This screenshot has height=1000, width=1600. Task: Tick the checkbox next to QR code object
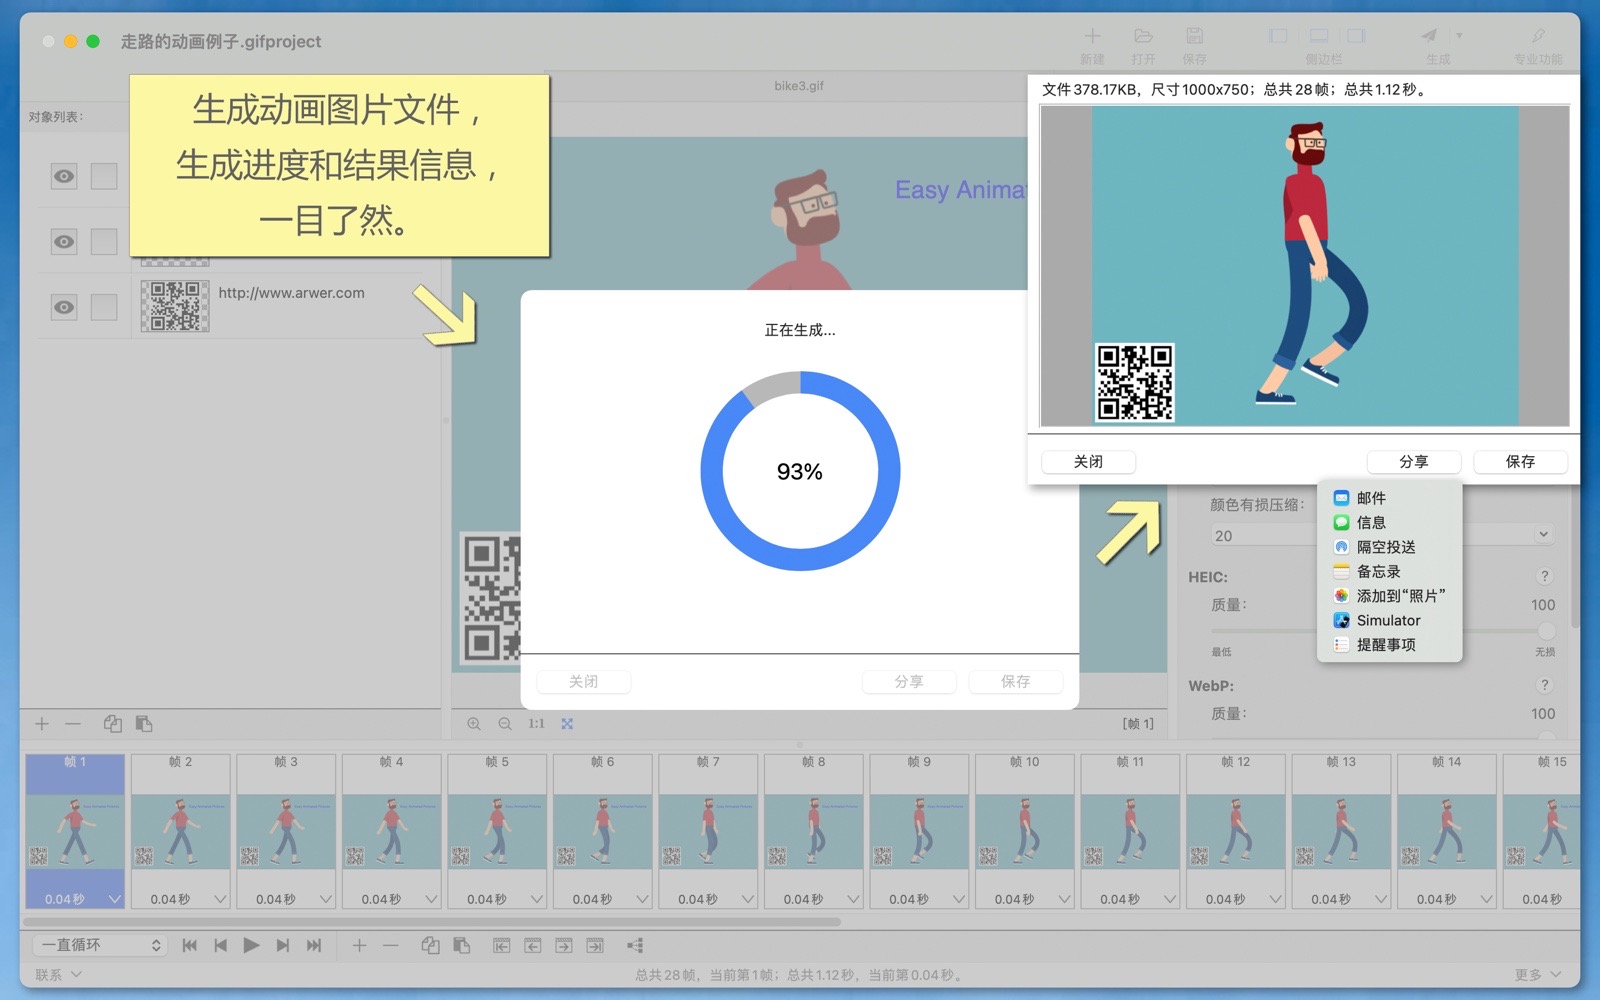click(104, 307)
